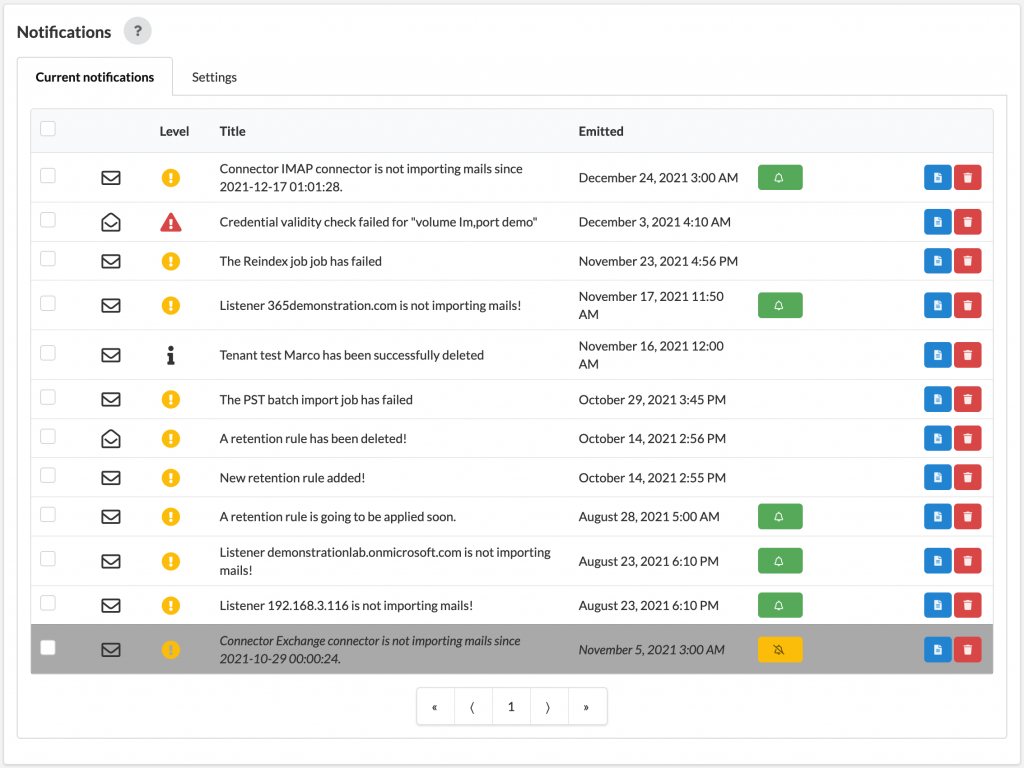This screenshot has width=1024, height=768.
Task: Click title 'New retention rule added!'
Action: 292,477
